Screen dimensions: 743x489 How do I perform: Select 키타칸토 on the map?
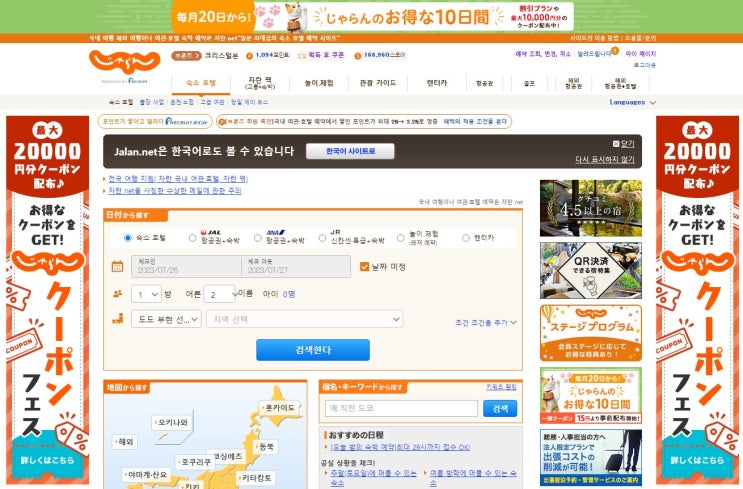pos(256,478)
